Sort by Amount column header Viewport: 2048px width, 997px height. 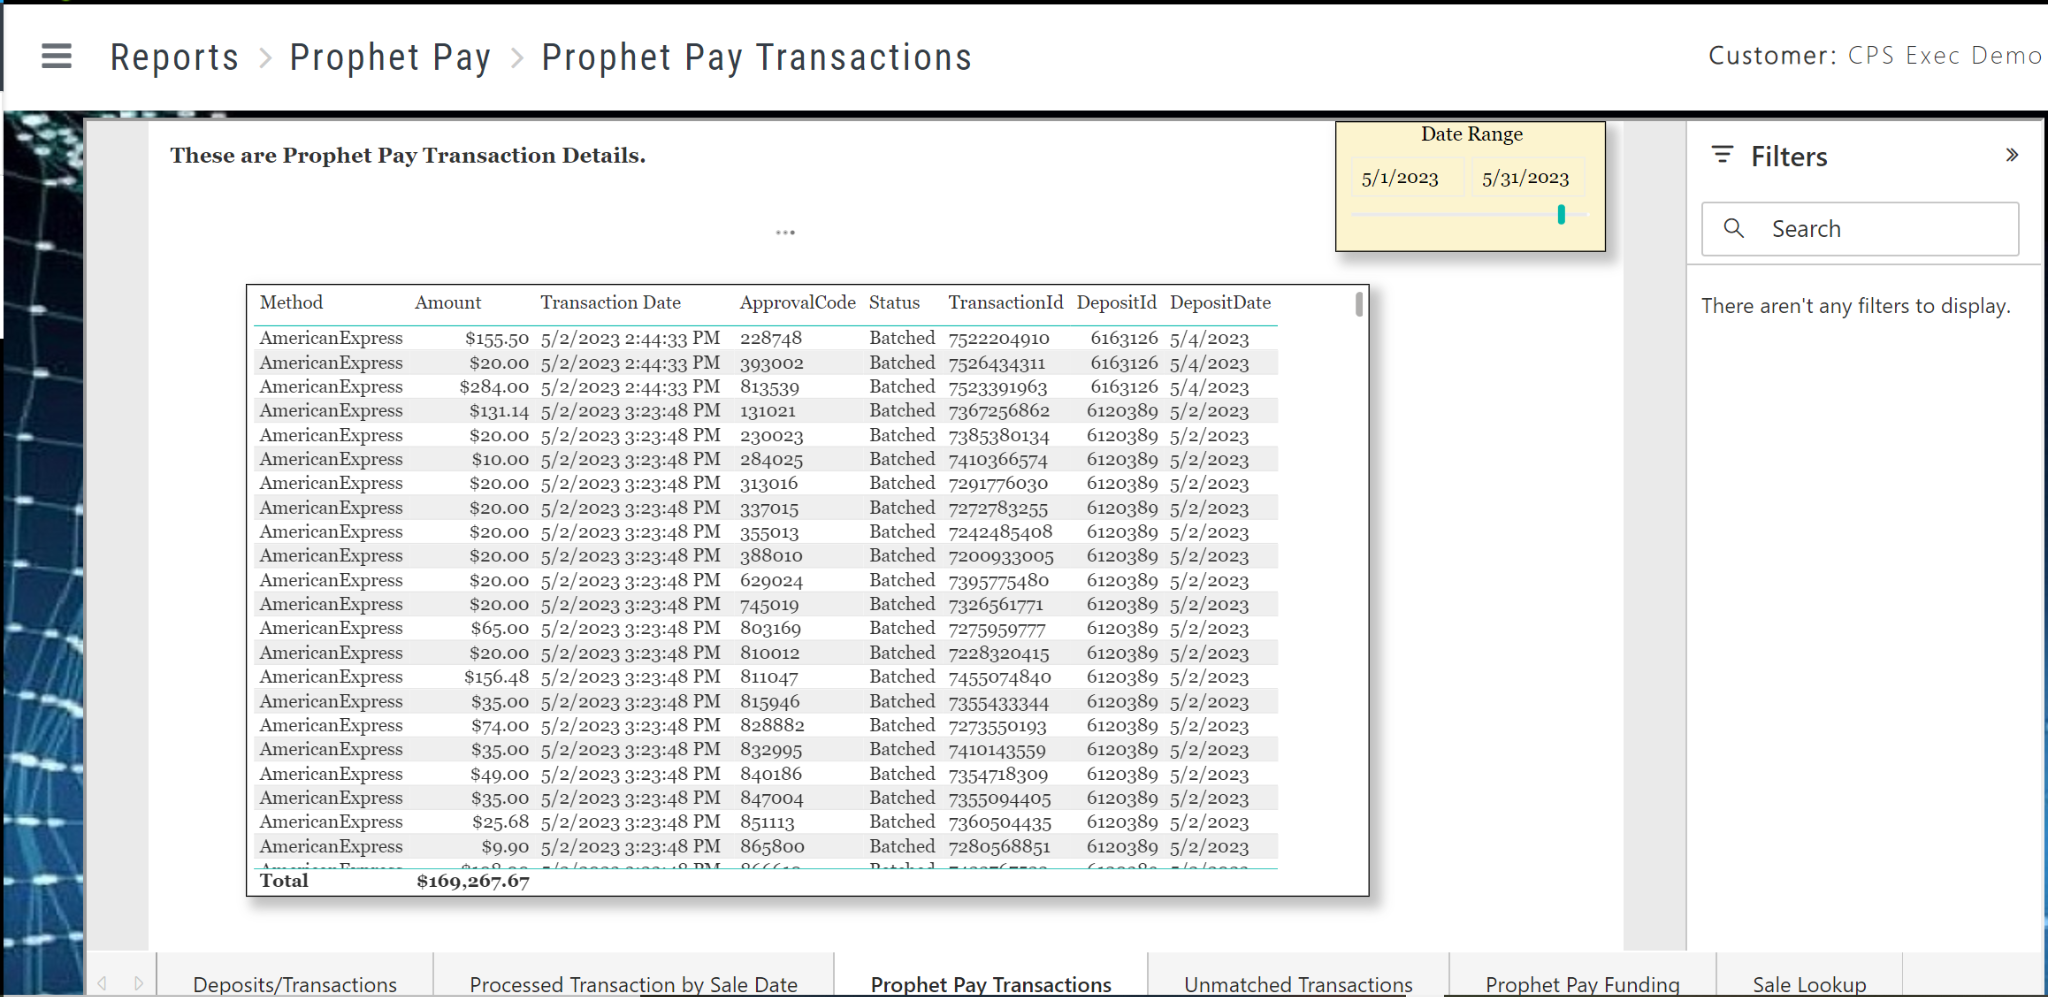coord(448,302)
